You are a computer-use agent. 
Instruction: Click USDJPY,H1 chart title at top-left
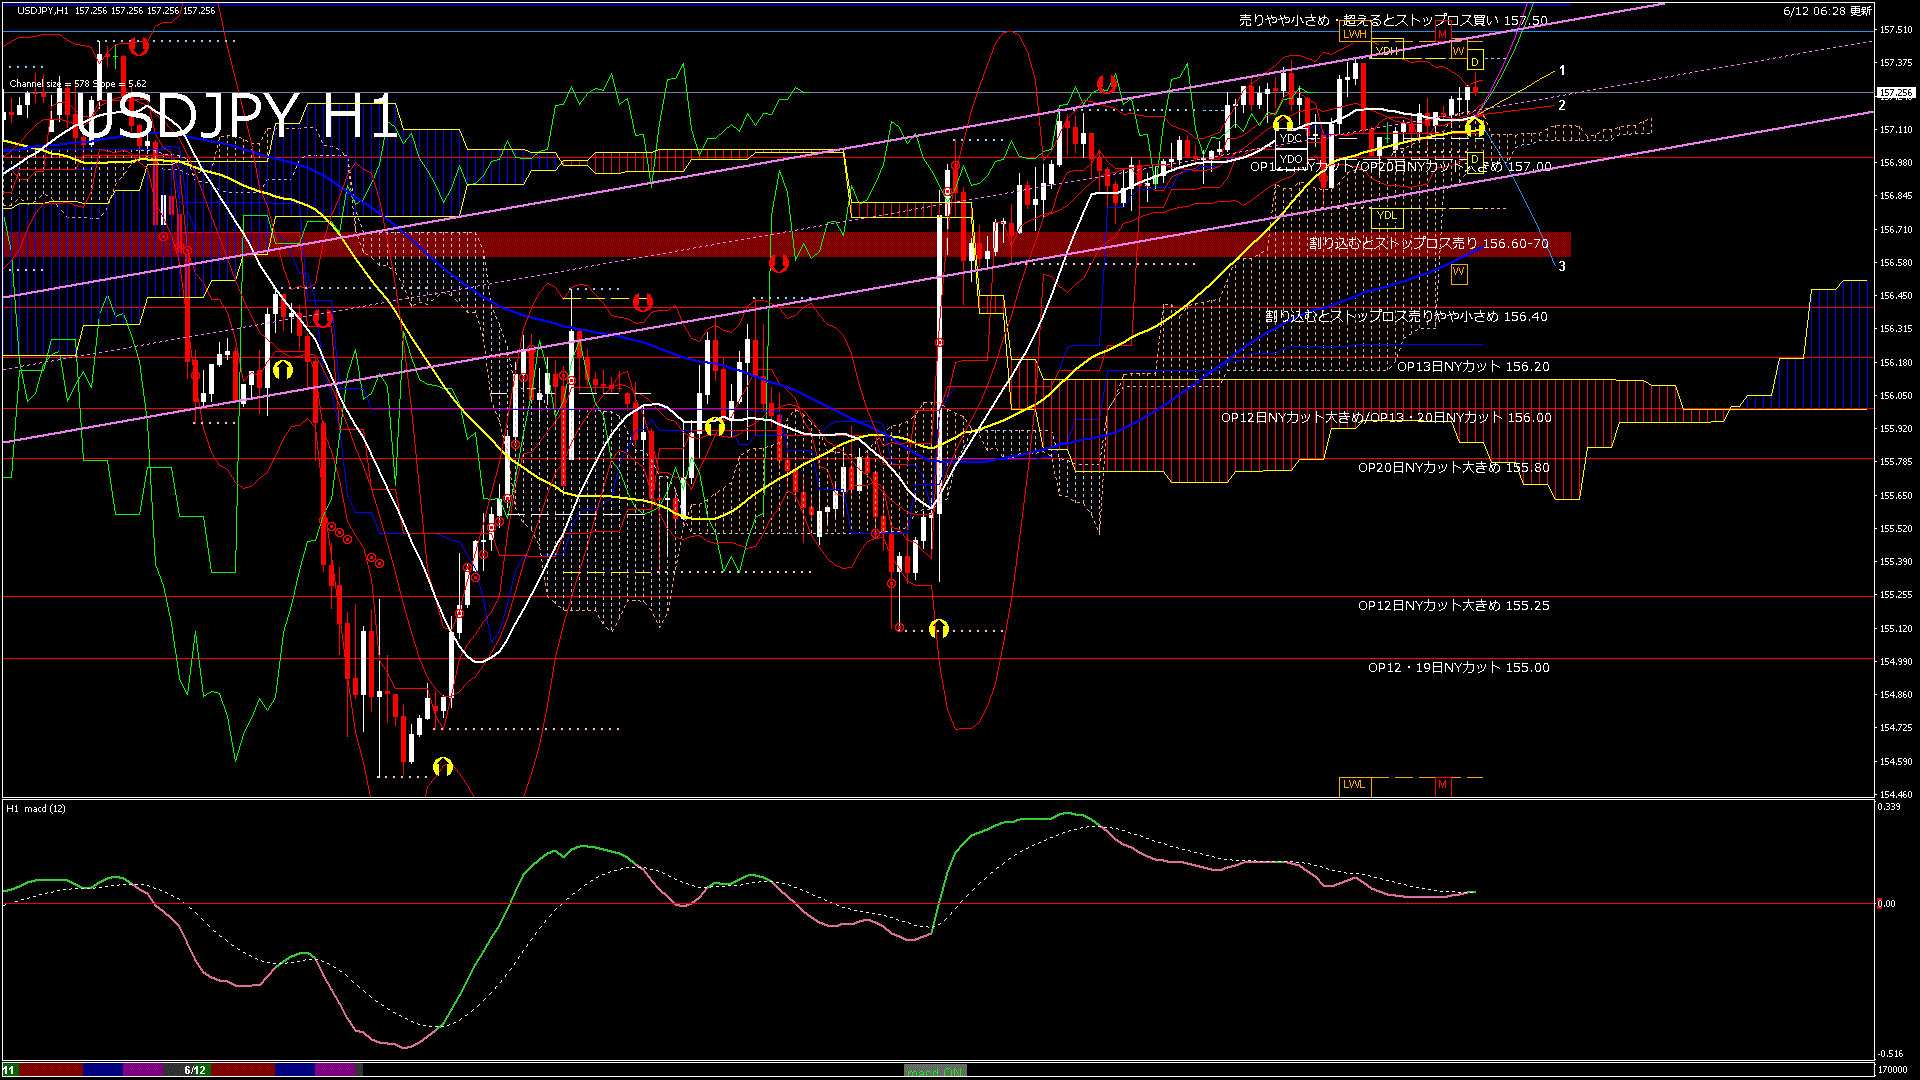tap(43, 11)
